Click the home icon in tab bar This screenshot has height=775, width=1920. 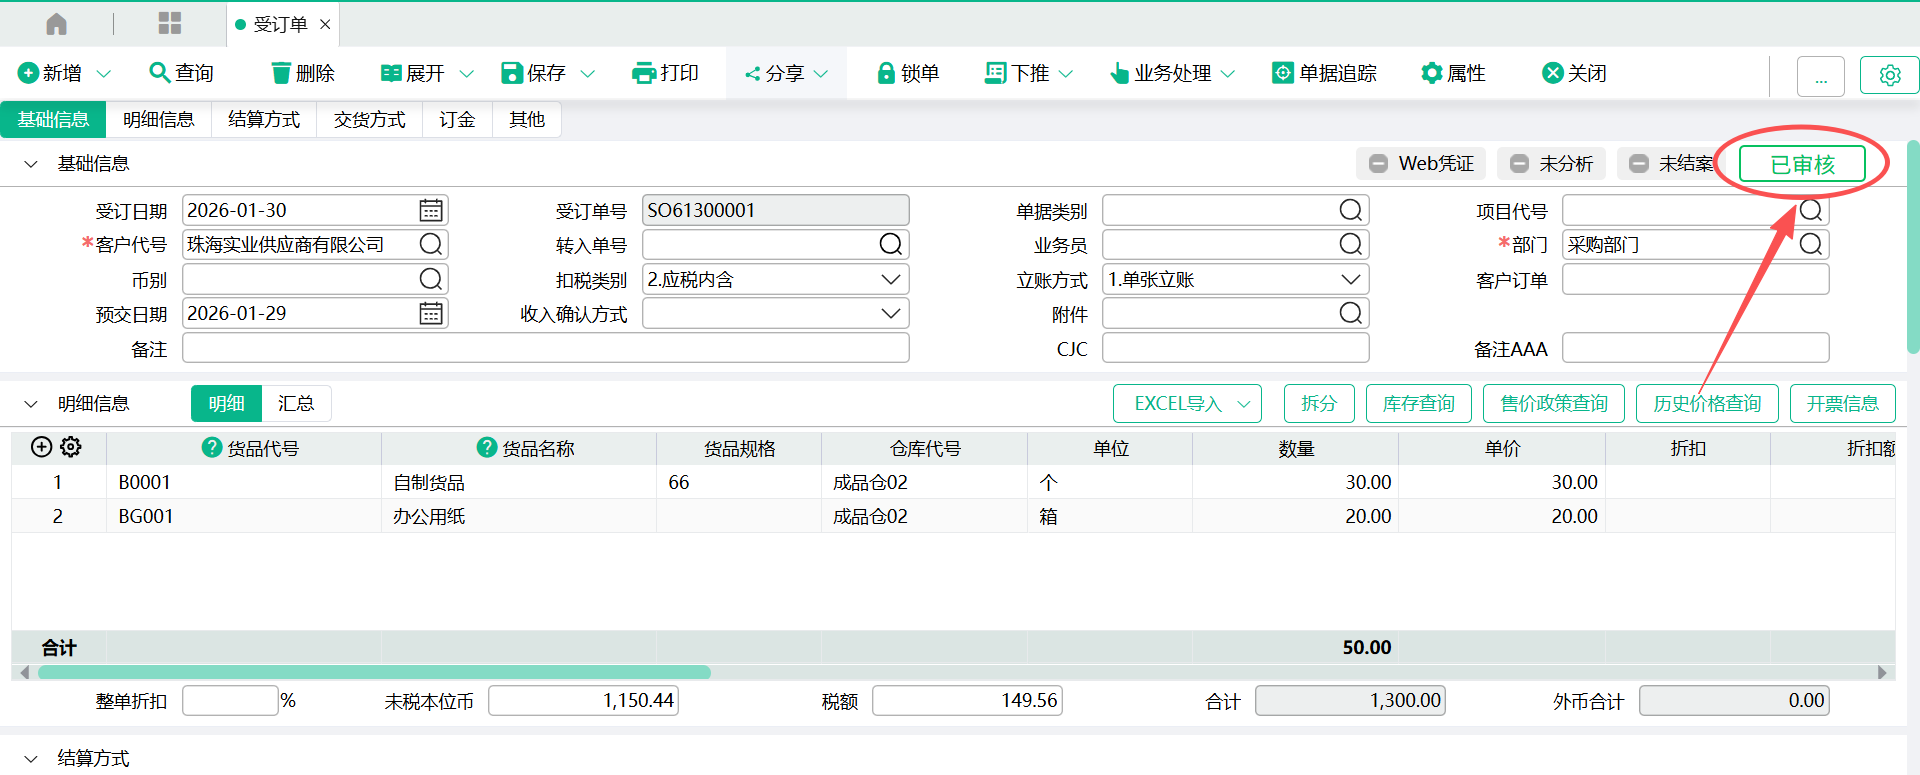(x=57, y=24)
